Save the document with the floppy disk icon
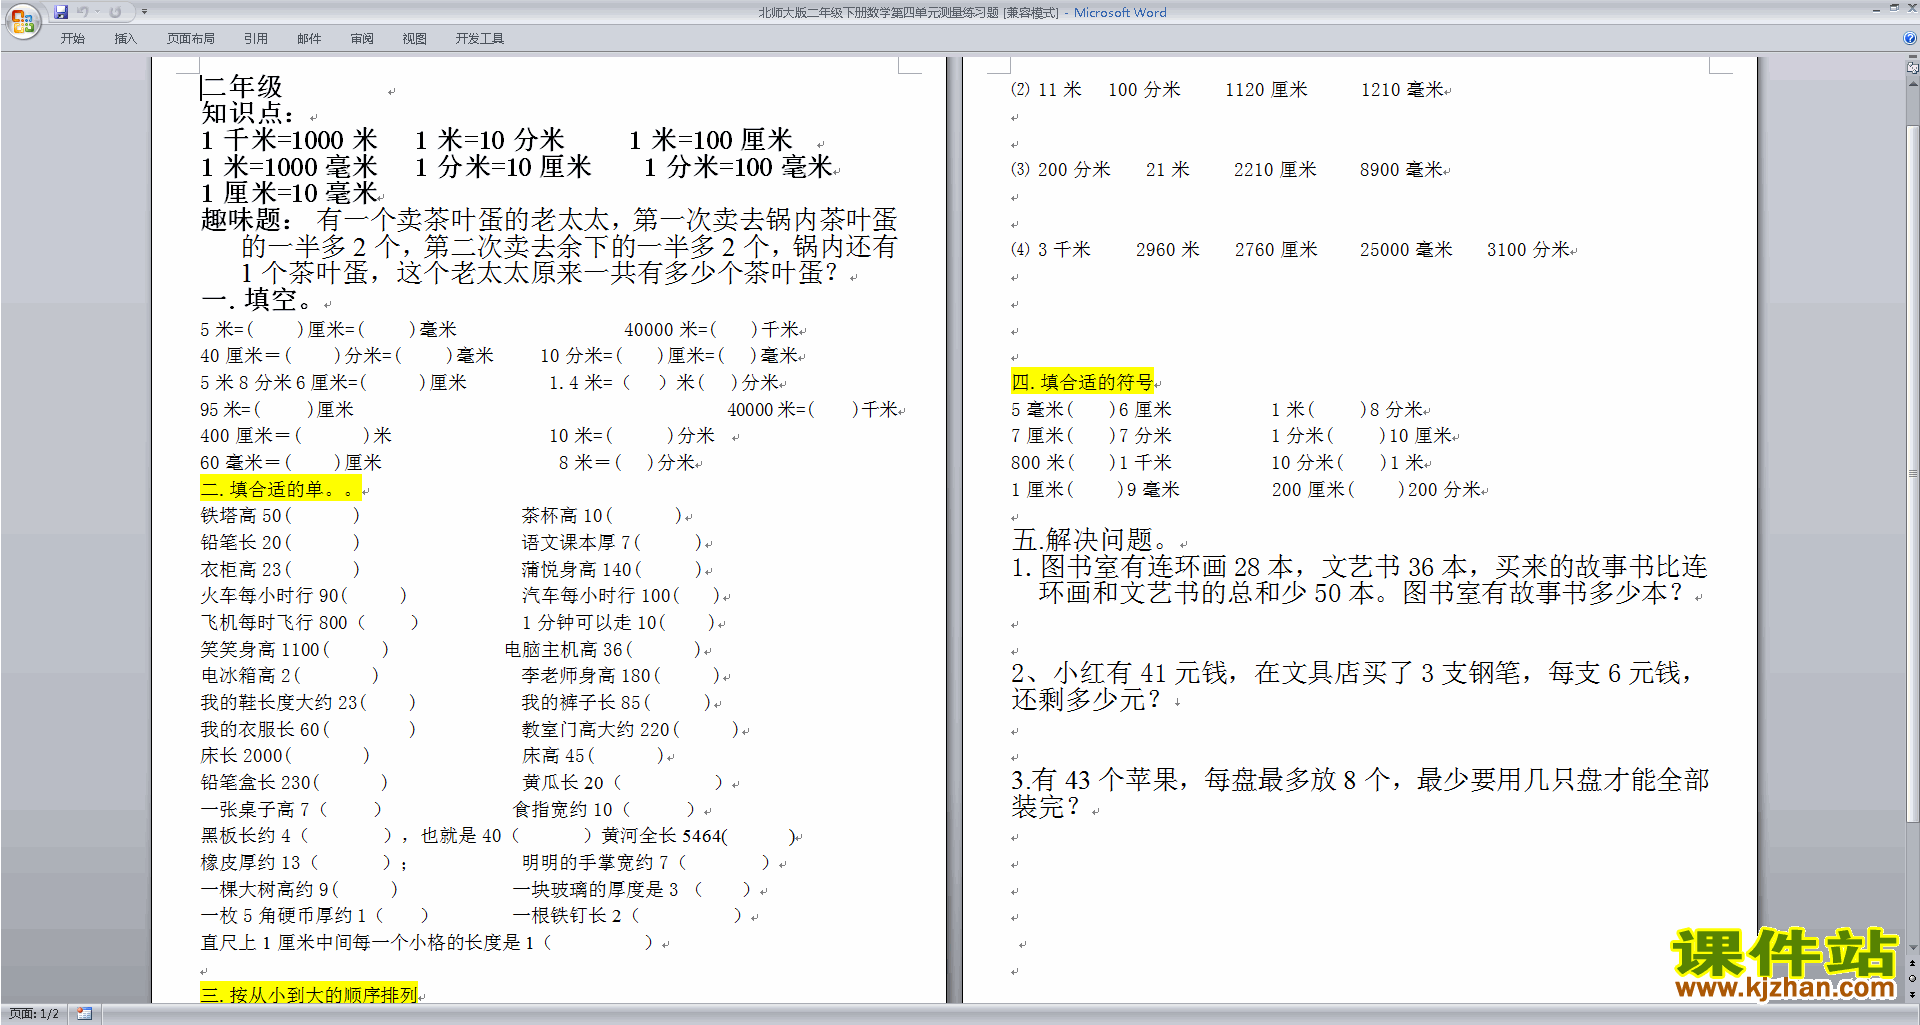 point(61,12)
